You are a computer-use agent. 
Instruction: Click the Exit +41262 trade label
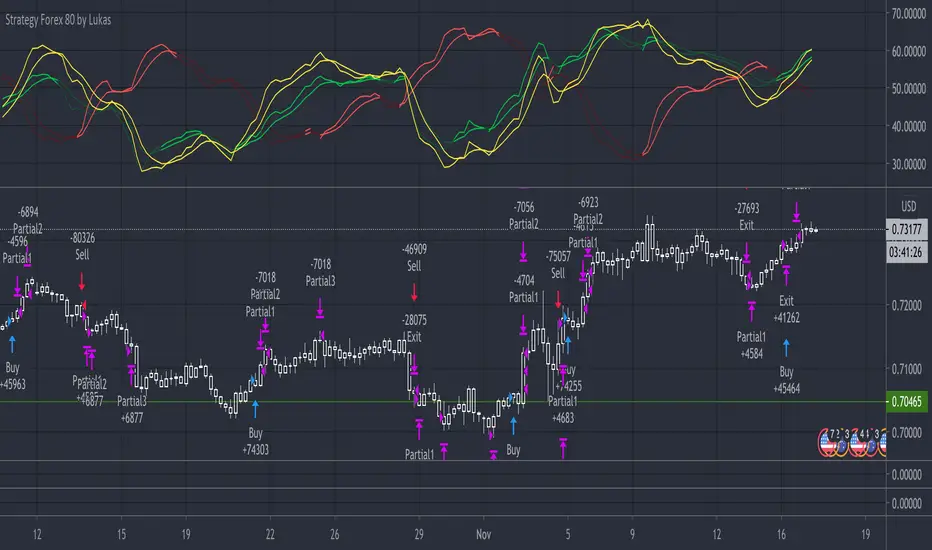click(x=786, y=309)
